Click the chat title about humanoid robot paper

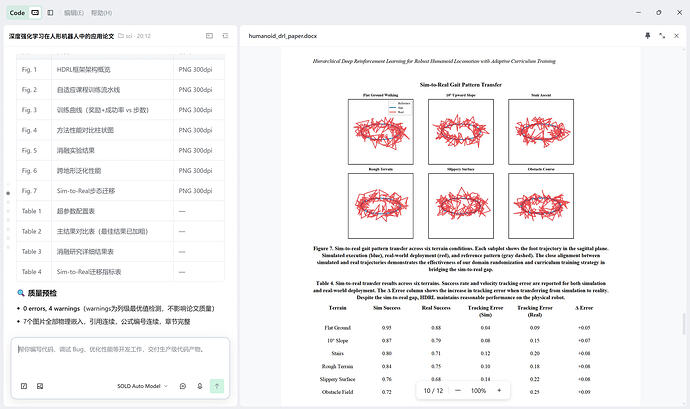pos(61,36)
